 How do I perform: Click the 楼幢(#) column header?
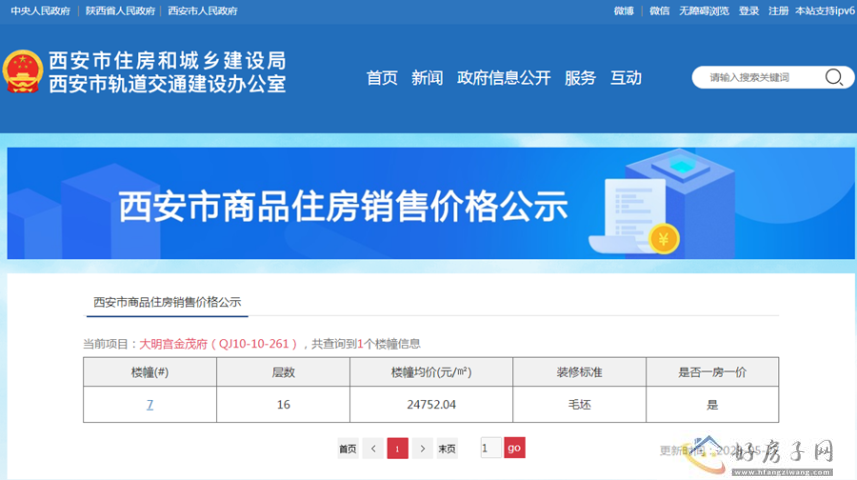150,372
